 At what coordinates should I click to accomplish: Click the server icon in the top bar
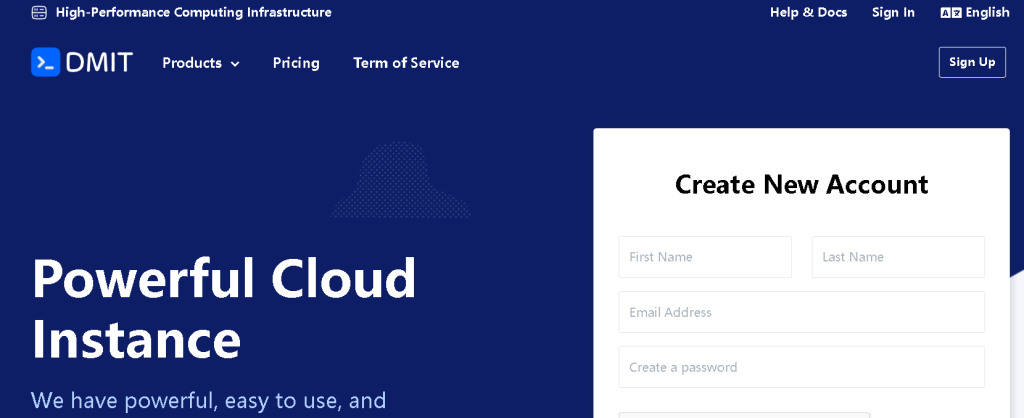pyautogui.click(x=39, y=13)
